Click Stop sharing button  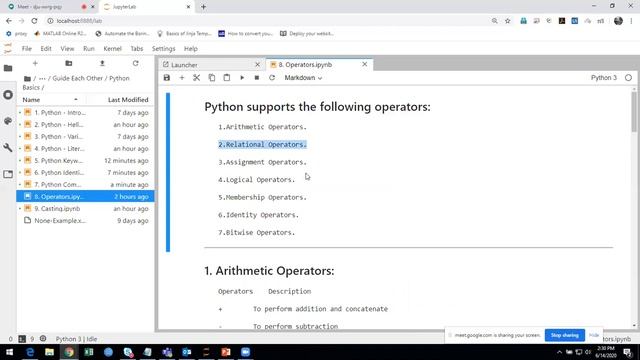coord(564,336)
